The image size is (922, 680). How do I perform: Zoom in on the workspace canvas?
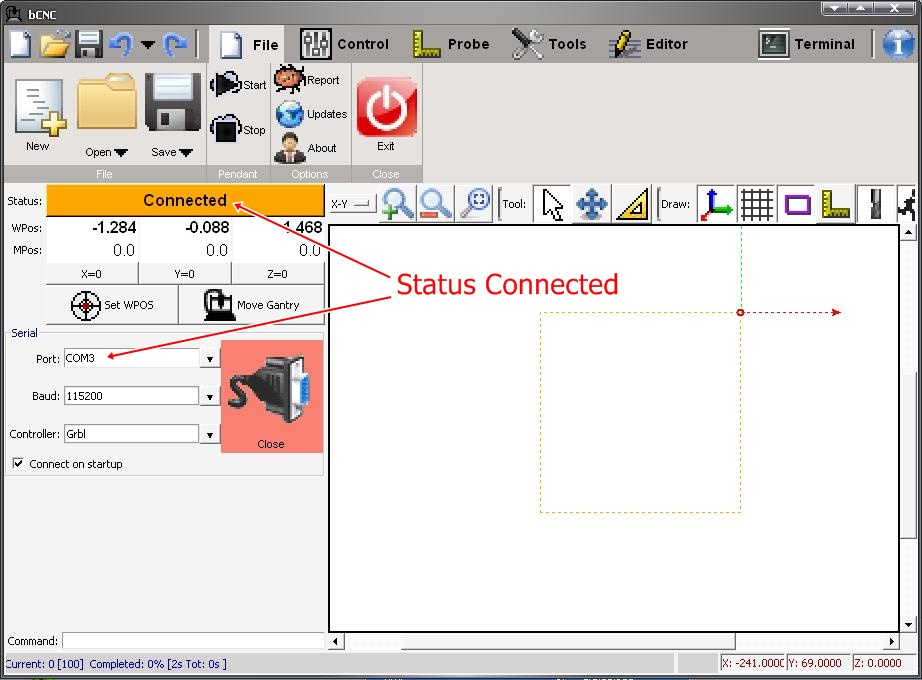click(397, 204)
